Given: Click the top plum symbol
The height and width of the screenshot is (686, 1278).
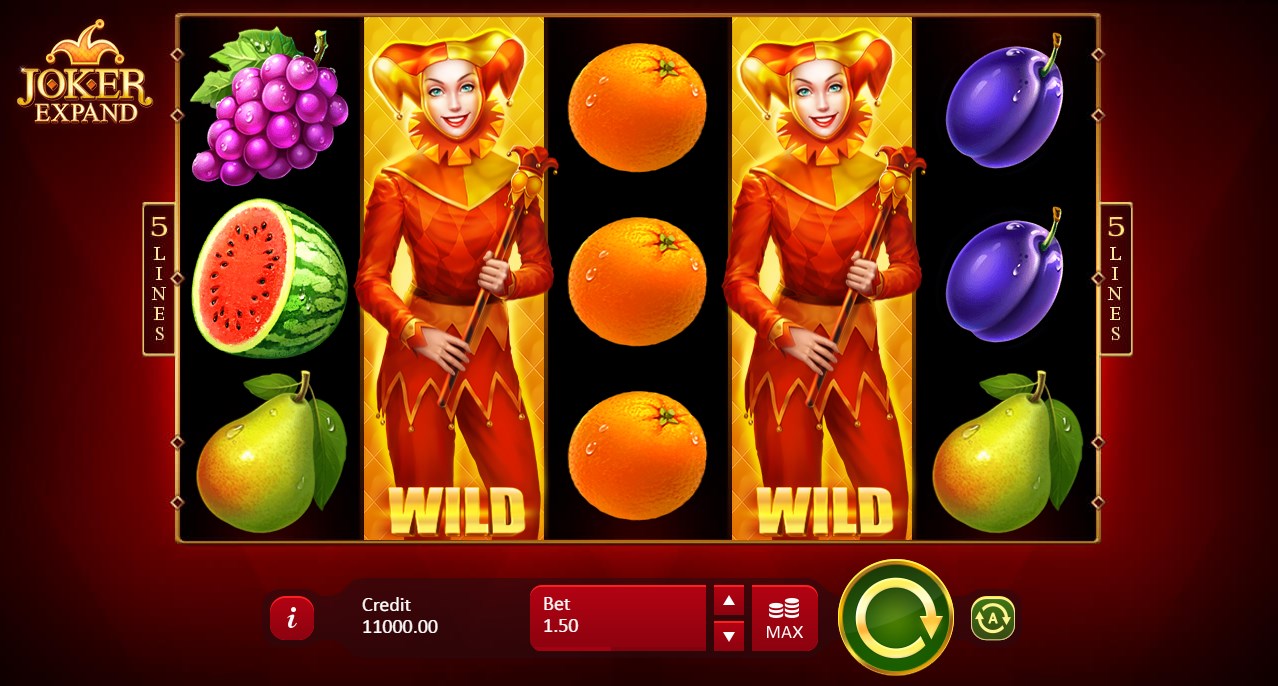Looking at the screenshot, I should coord(1004,102).
